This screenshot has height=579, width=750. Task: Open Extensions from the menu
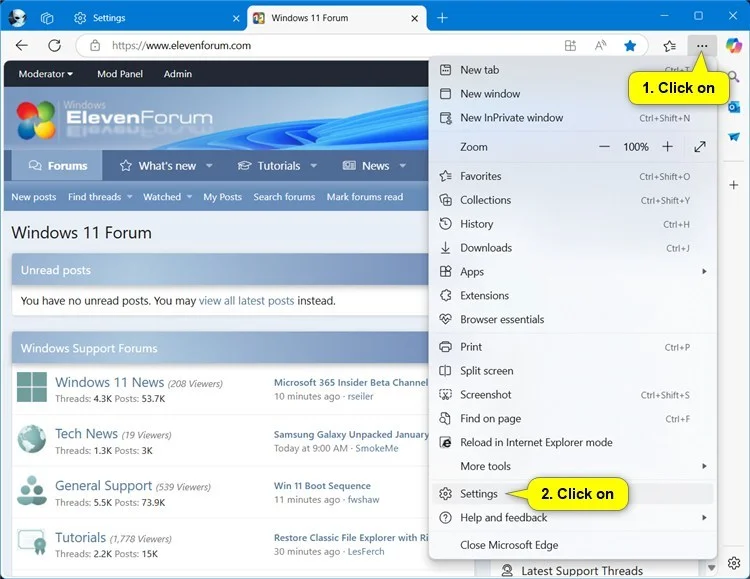573,296
